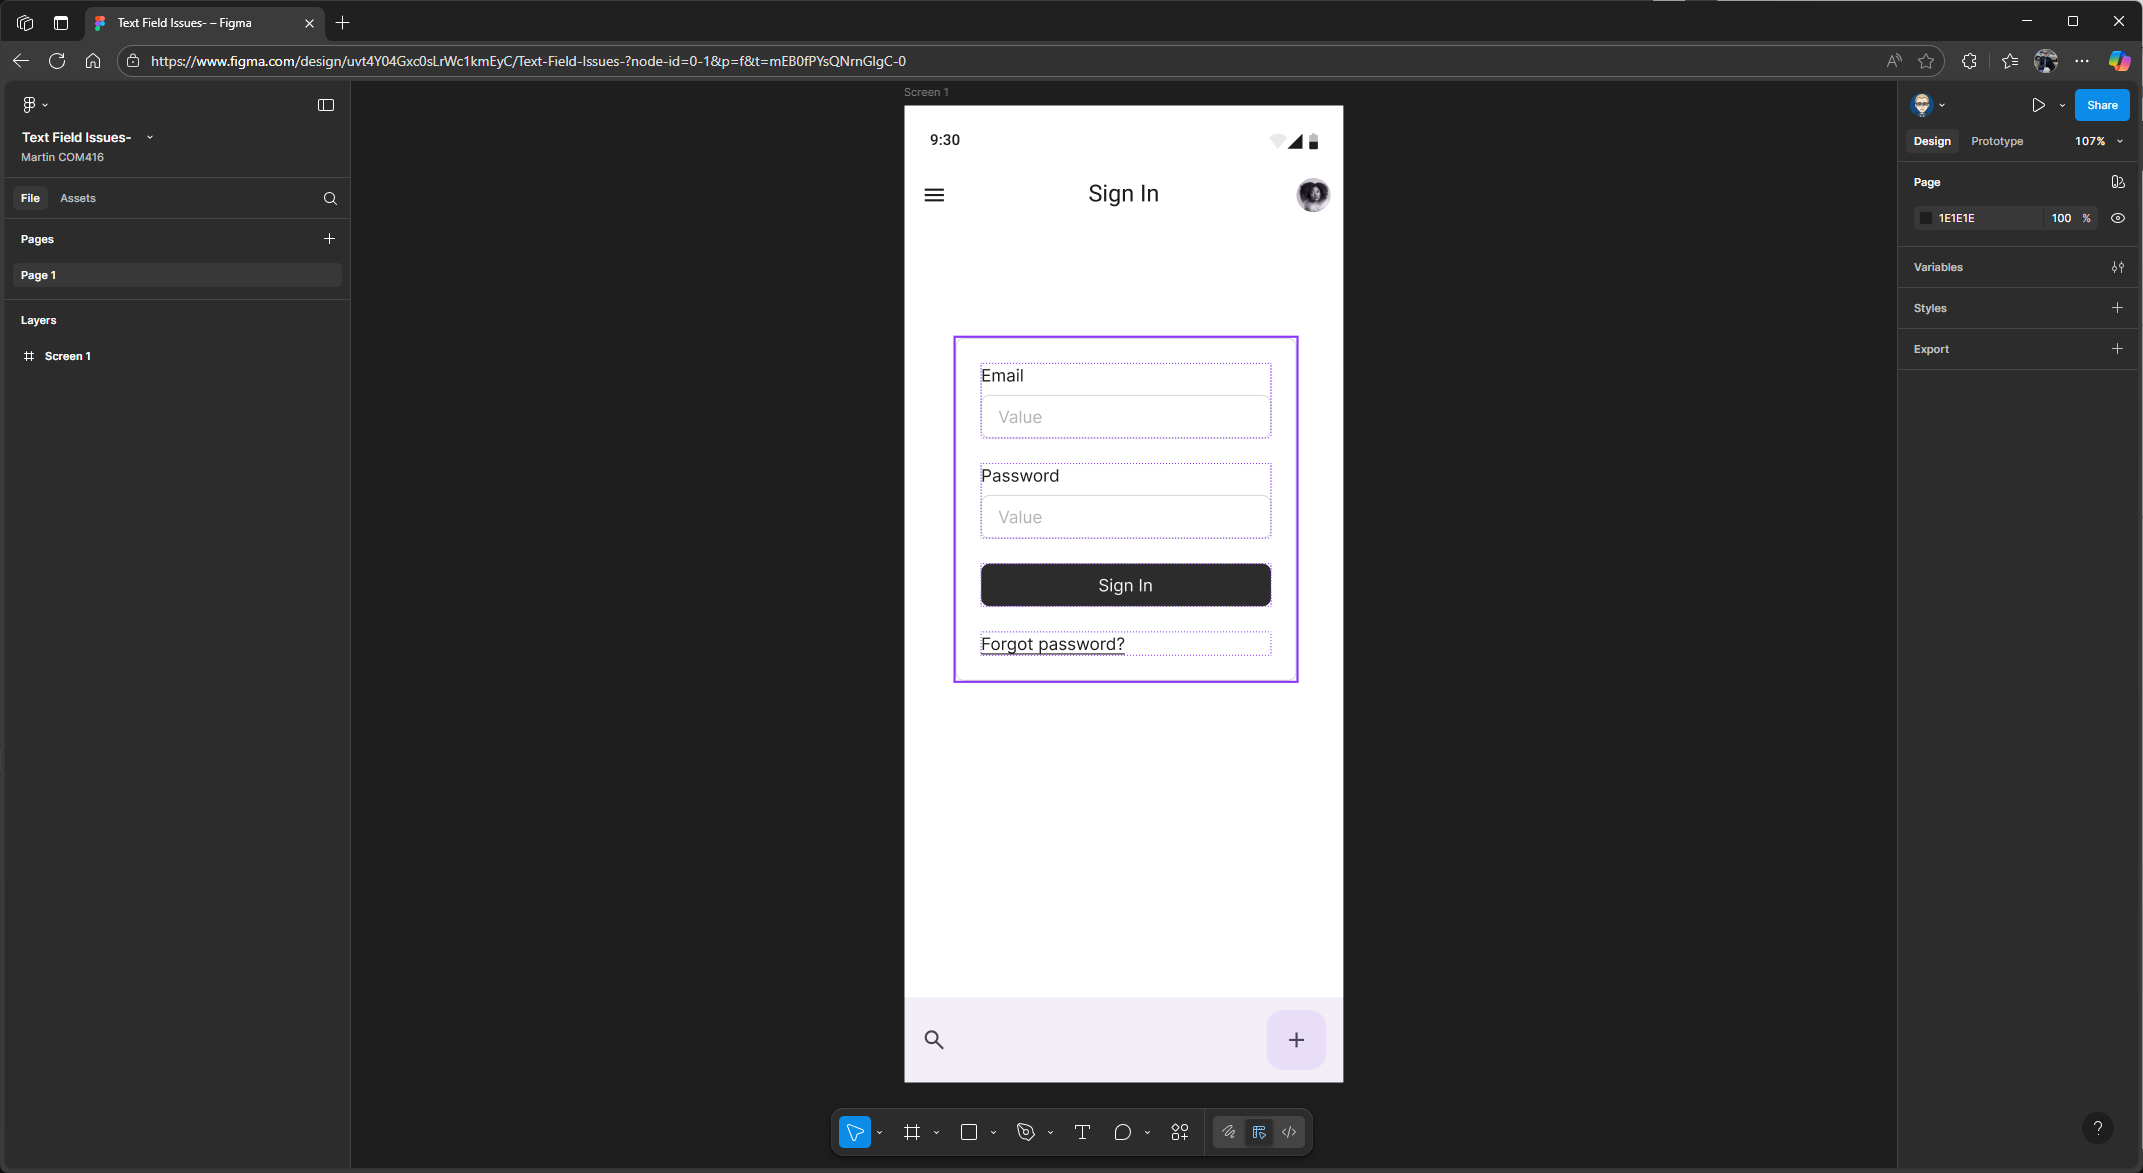Open the zoom level 107% dropdown
Image resolution: width=2143 pixels, height=1173 pixels.
click(2098, 141)
